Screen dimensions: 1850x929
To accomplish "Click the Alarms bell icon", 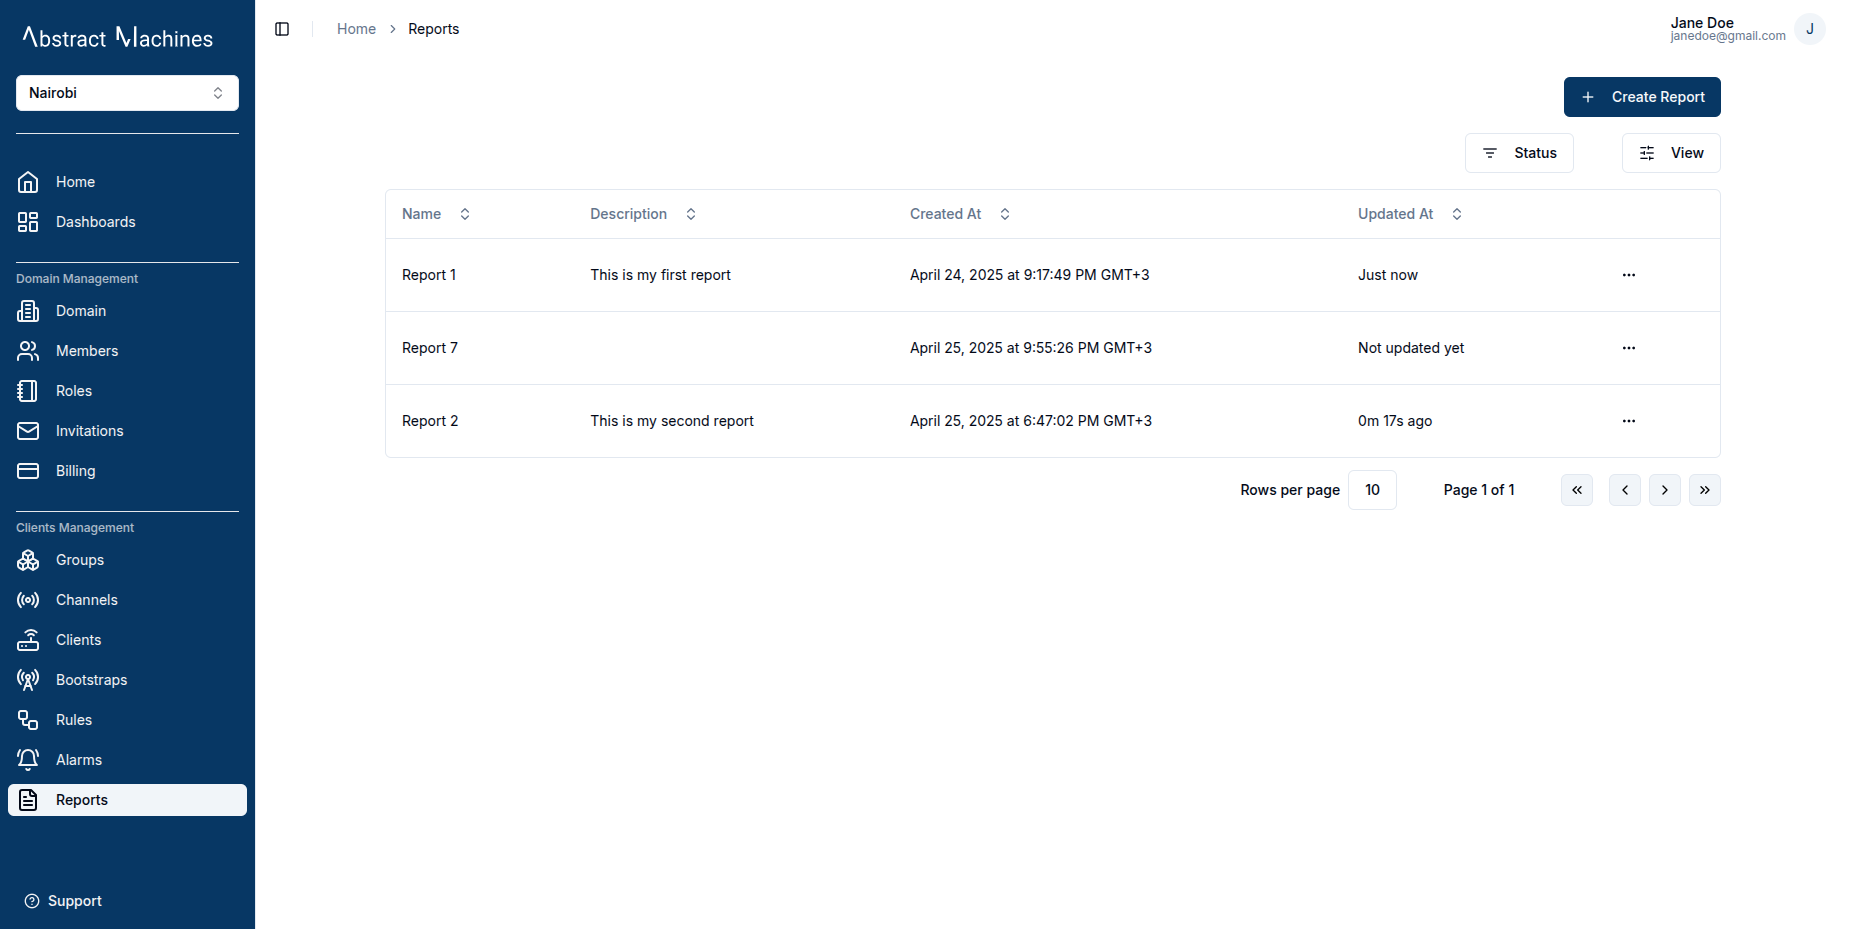I will coord(28,760).
